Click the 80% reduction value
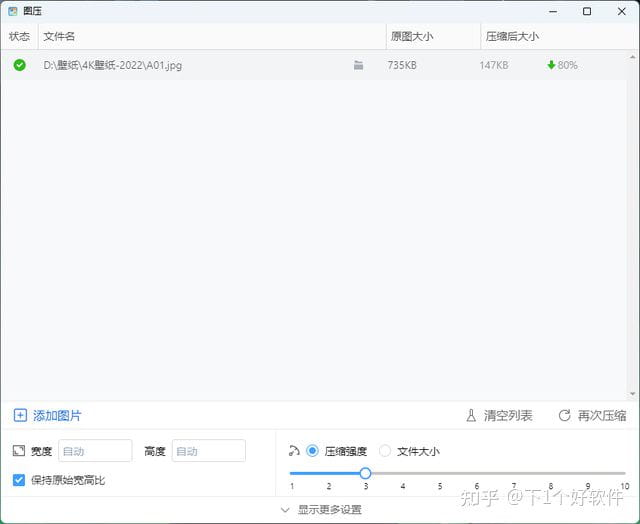 click(567, 65)
